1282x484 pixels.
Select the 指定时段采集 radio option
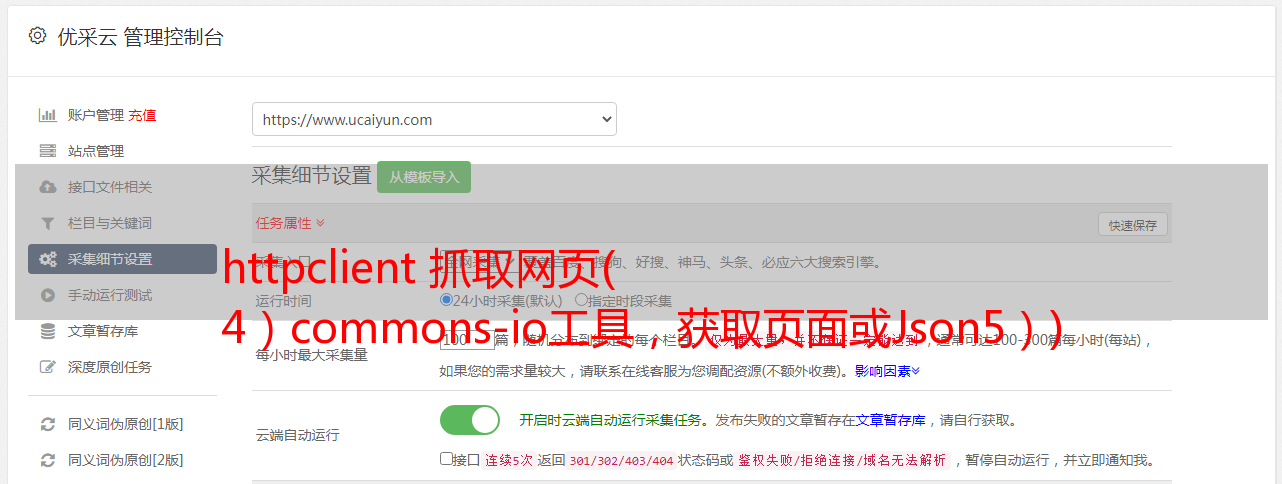(x=581, y=300)
